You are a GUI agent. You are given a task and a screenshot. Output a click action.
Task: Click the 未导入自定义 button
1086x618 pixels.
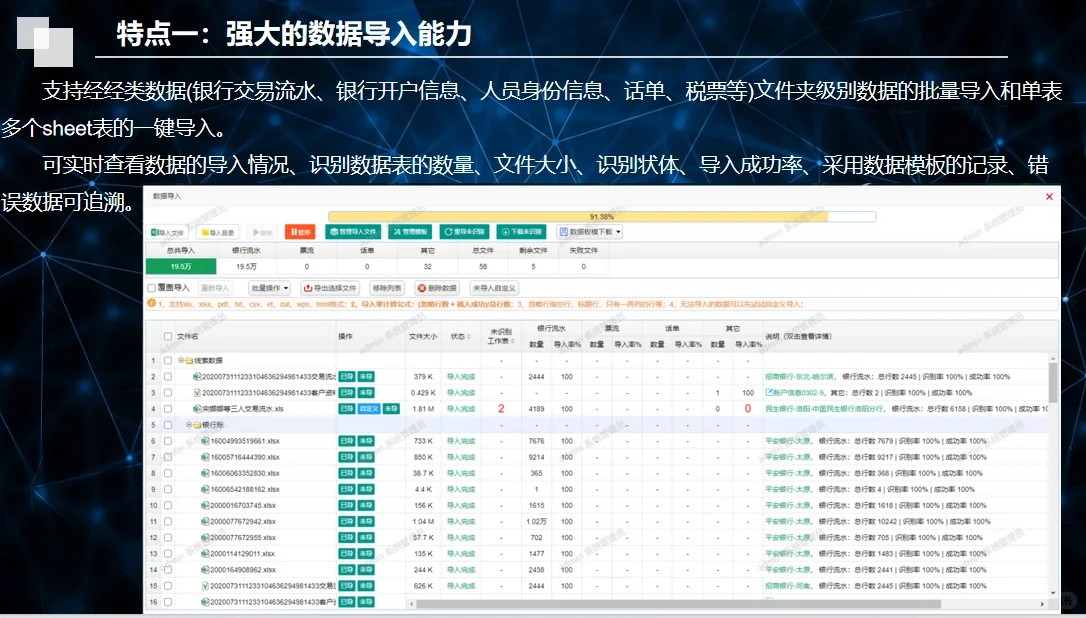[x=494, y=288]
